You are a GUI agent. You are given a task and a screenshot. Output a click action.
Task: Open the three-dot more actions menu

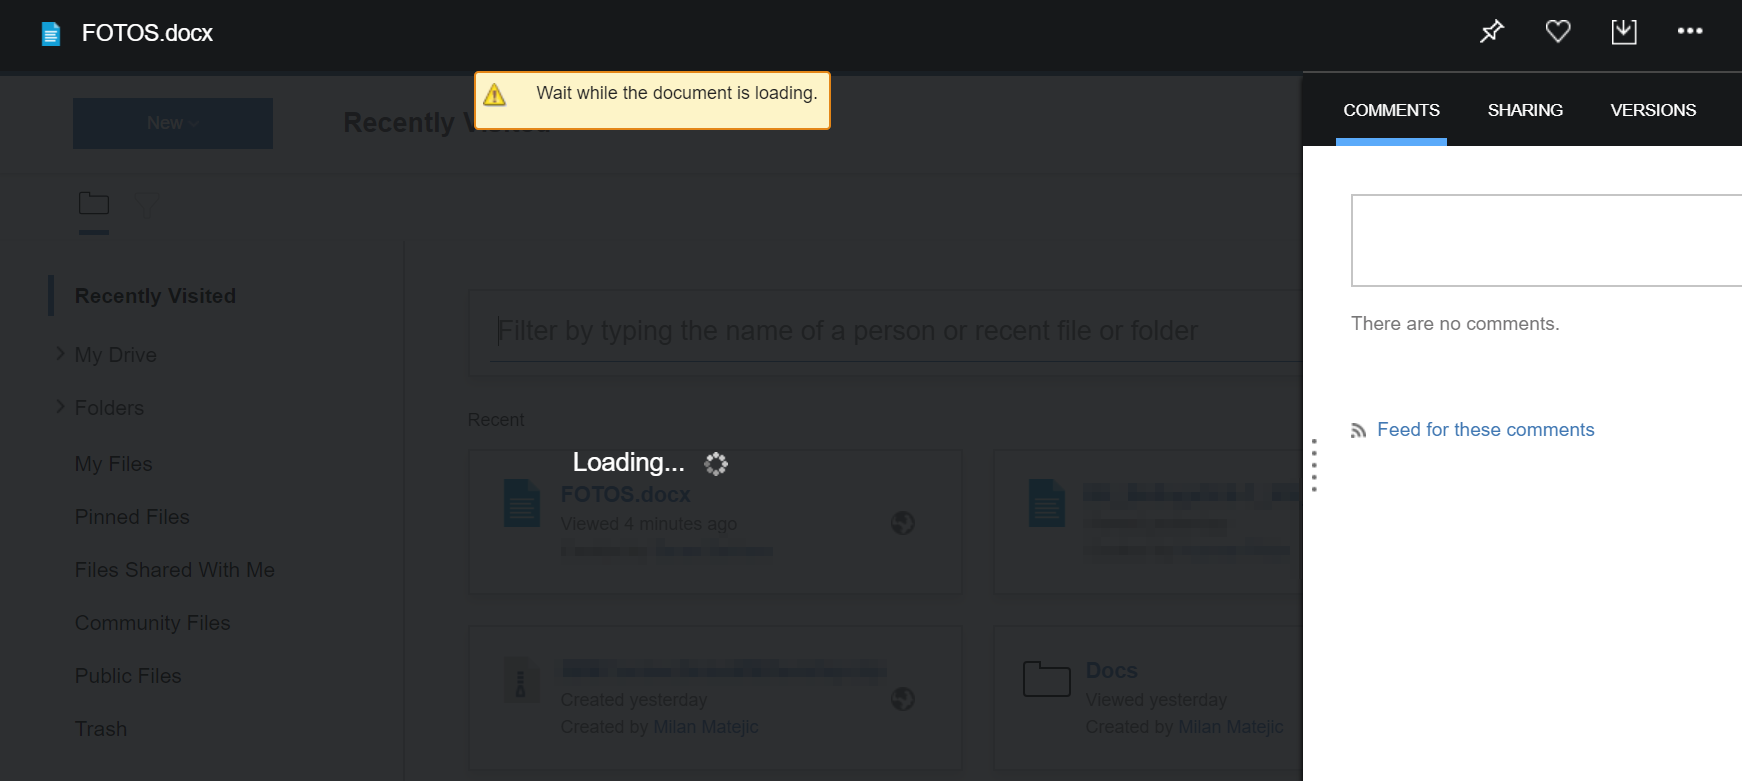[1690, 32]
